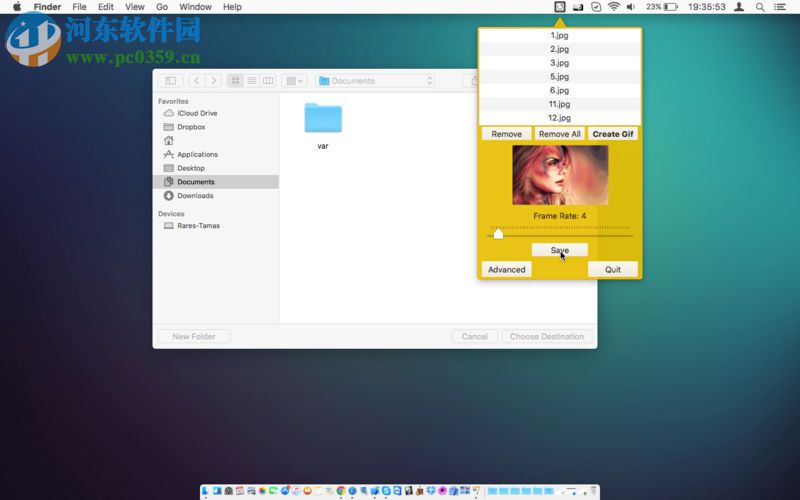Go forward in the file dialog
The width and height of the screenshot is (800, 500).
click(214, 81)
